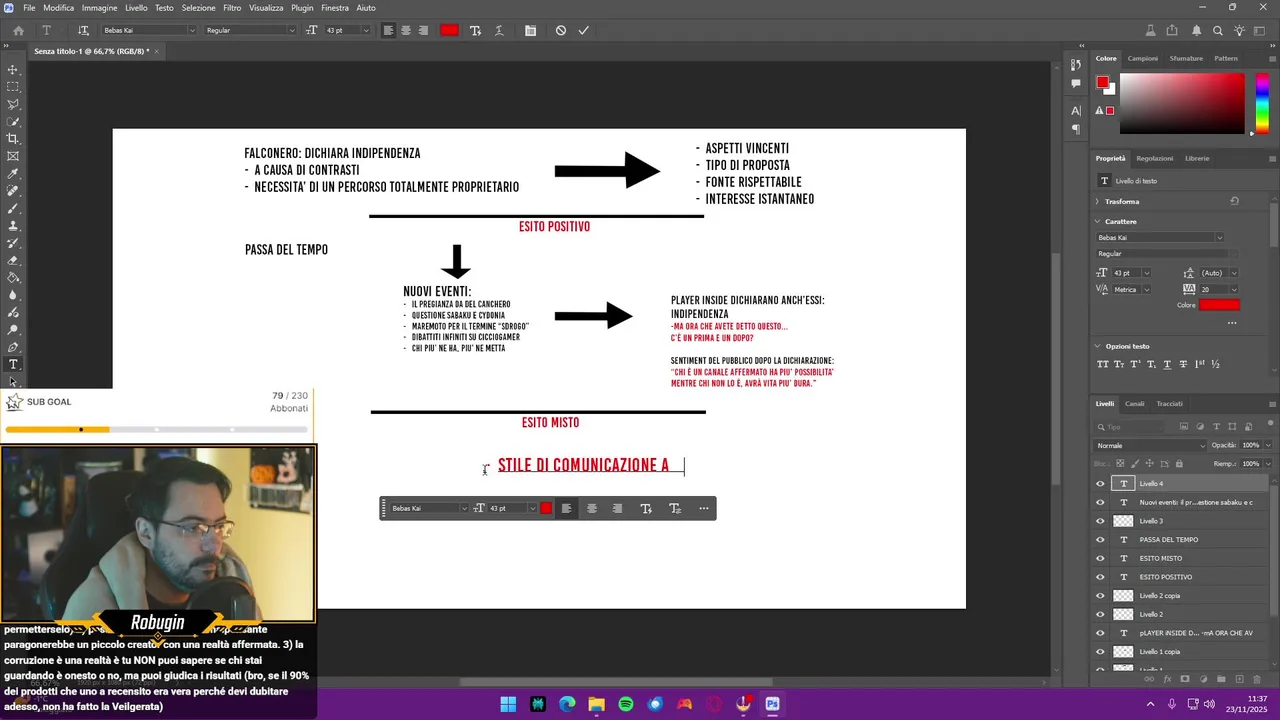1280x720 pixels.
Task: Switch to the Canali tab
Action: (1135, 404)
